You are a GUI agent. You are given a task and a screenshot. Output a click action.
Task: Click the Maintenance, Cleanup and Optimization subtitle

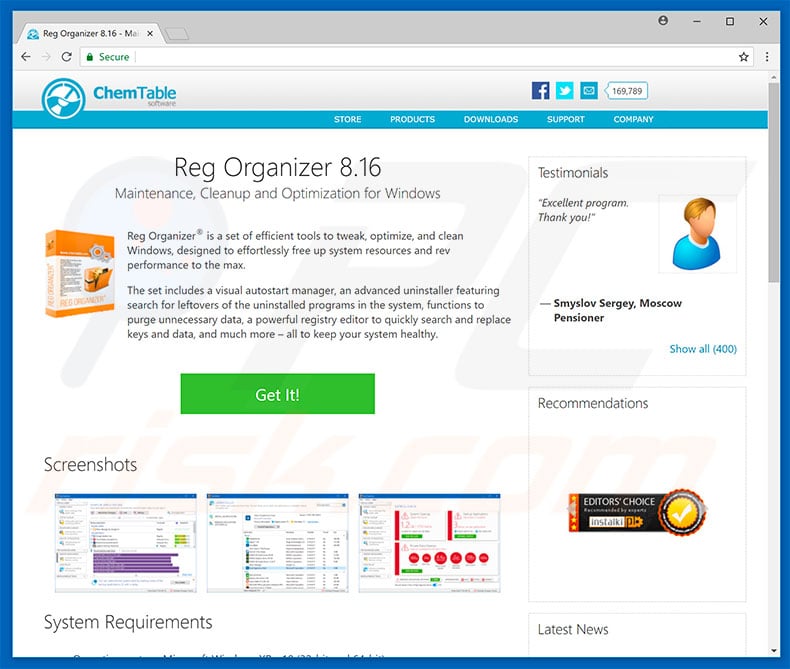pyautogui.click(x=278, y=193)
